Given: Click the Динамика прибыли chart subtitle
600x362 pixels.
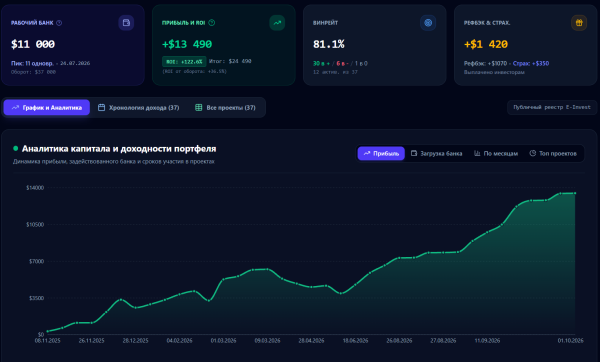Looking at the screenshot, I should click(x=114, y=162).
